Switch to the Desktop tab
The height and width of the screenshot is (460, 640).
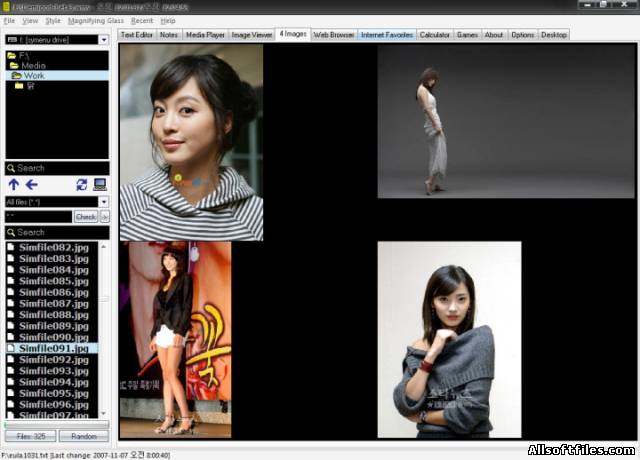tap(554, 35)
